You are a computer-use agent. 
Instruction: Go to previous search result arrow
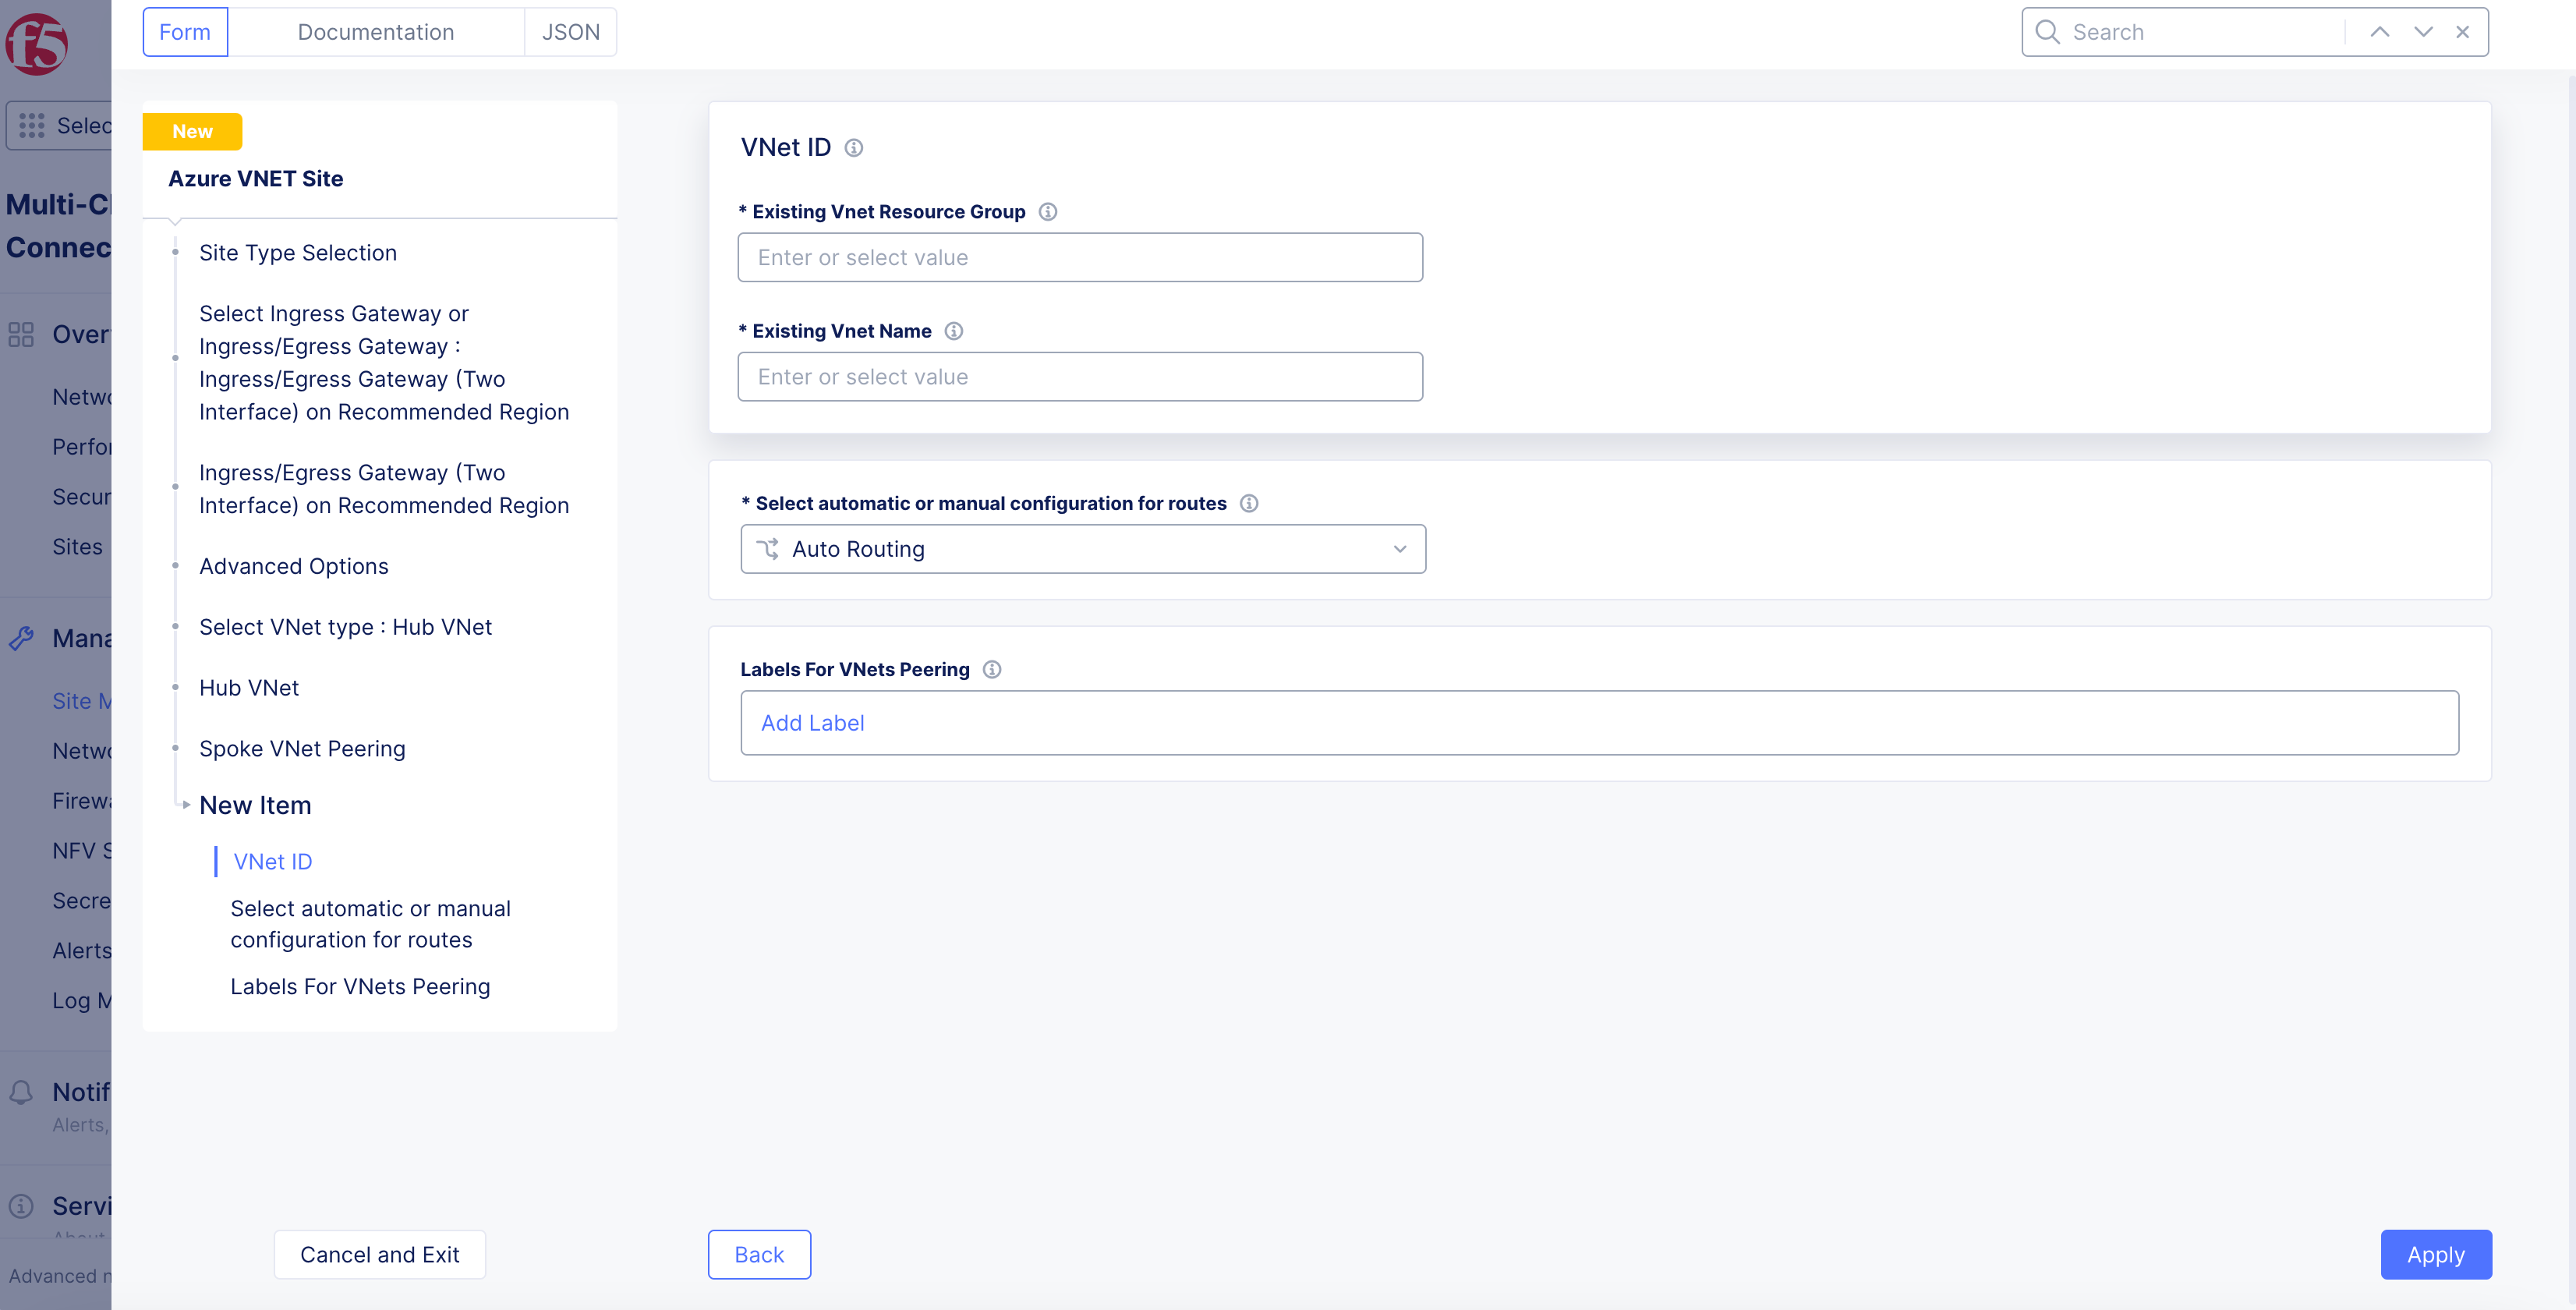2379,32
